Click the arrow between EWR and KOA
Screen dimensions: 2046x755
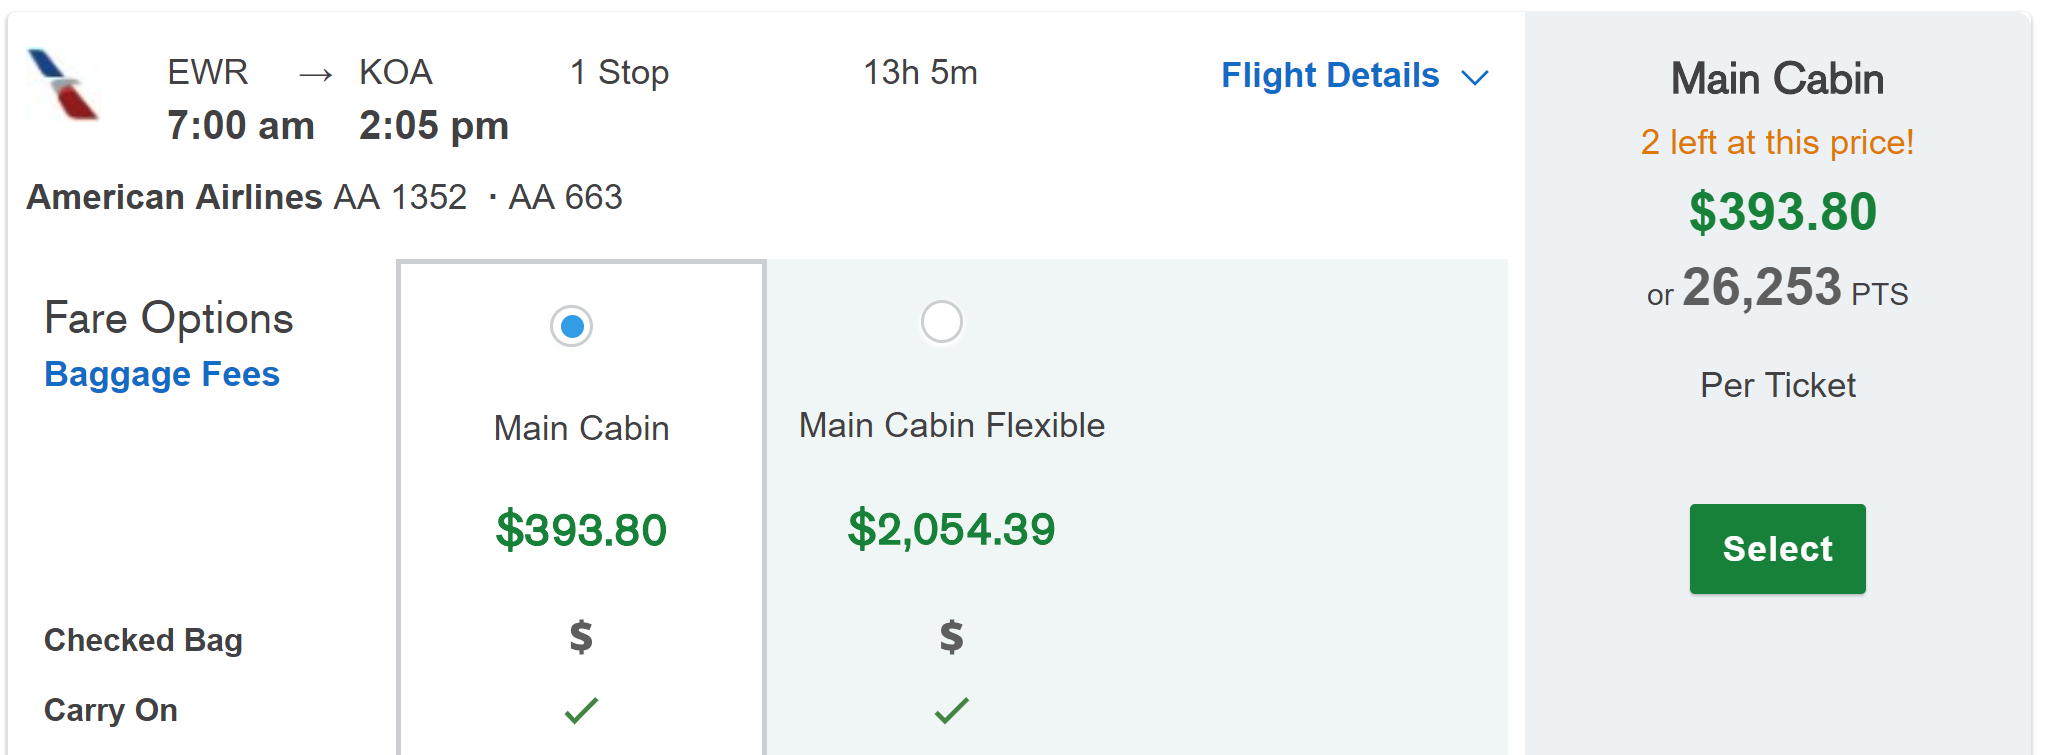tap(315, 74)
